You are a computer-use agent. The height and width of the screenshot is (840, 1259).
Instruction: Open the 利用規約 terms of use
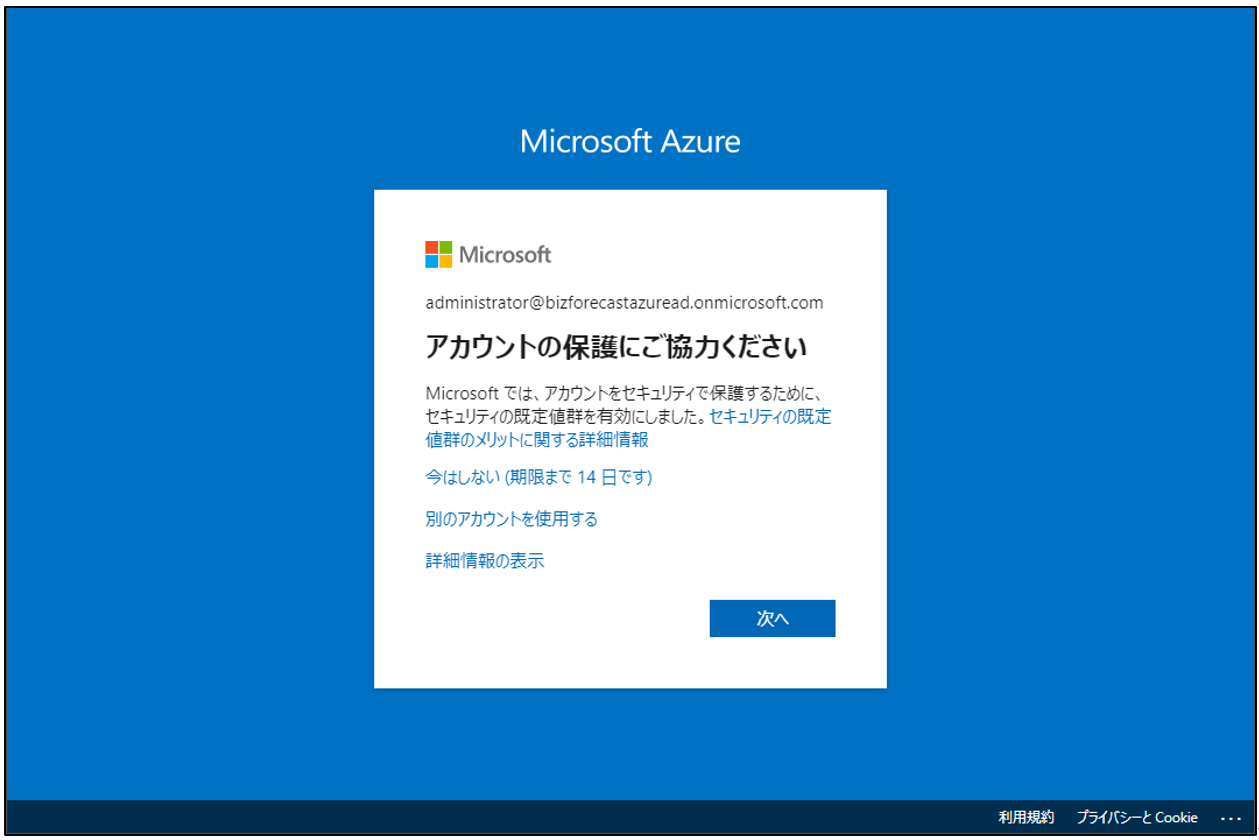[x=1026, y=818]
